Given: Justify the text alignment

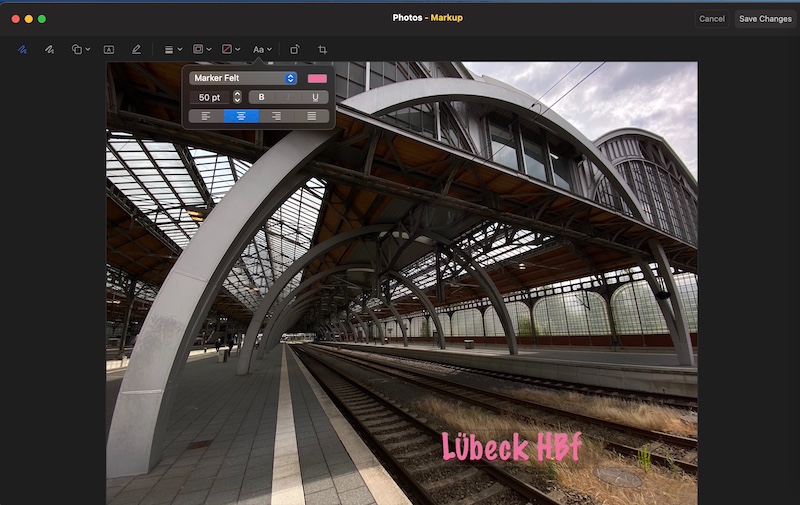Looking at the screenshot, I should (x=311, y=116).
